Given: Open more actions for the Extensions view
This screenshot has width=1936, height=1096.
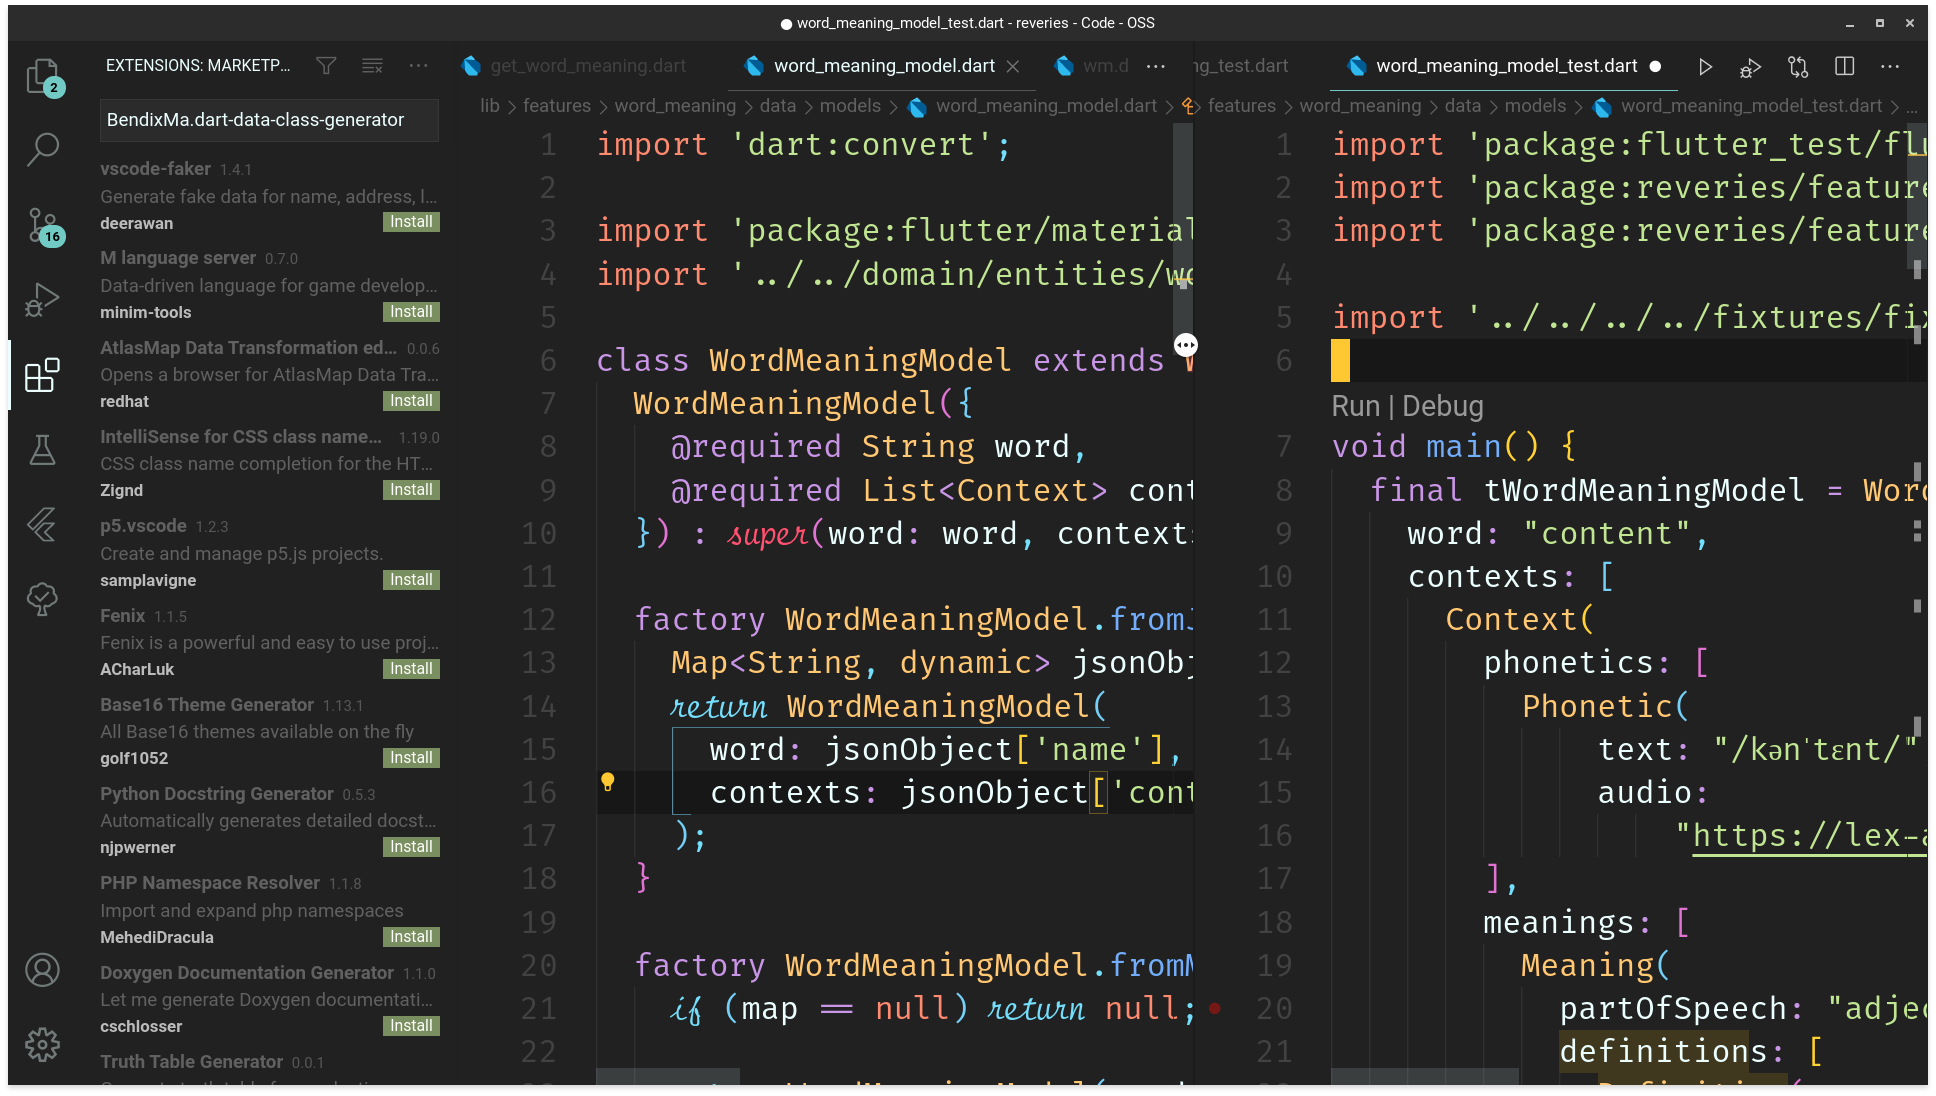Looking at the screenshot, I should 418,66.
